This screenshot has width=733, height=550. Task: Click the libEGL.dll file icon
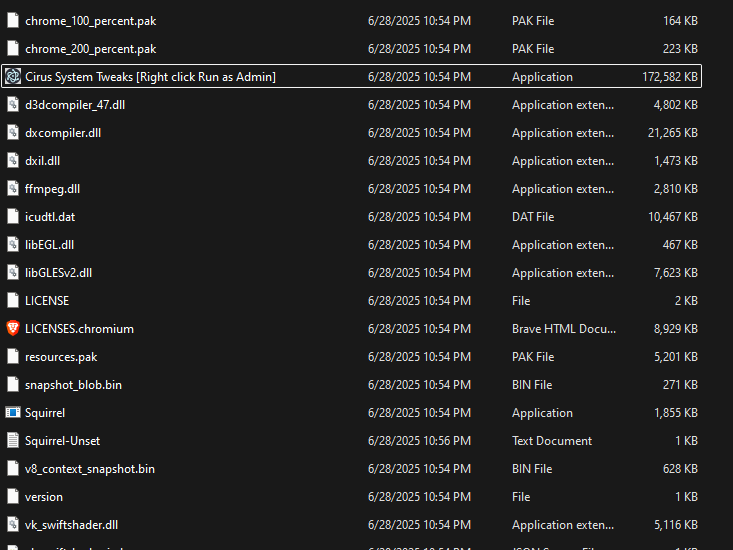[13, 245]
